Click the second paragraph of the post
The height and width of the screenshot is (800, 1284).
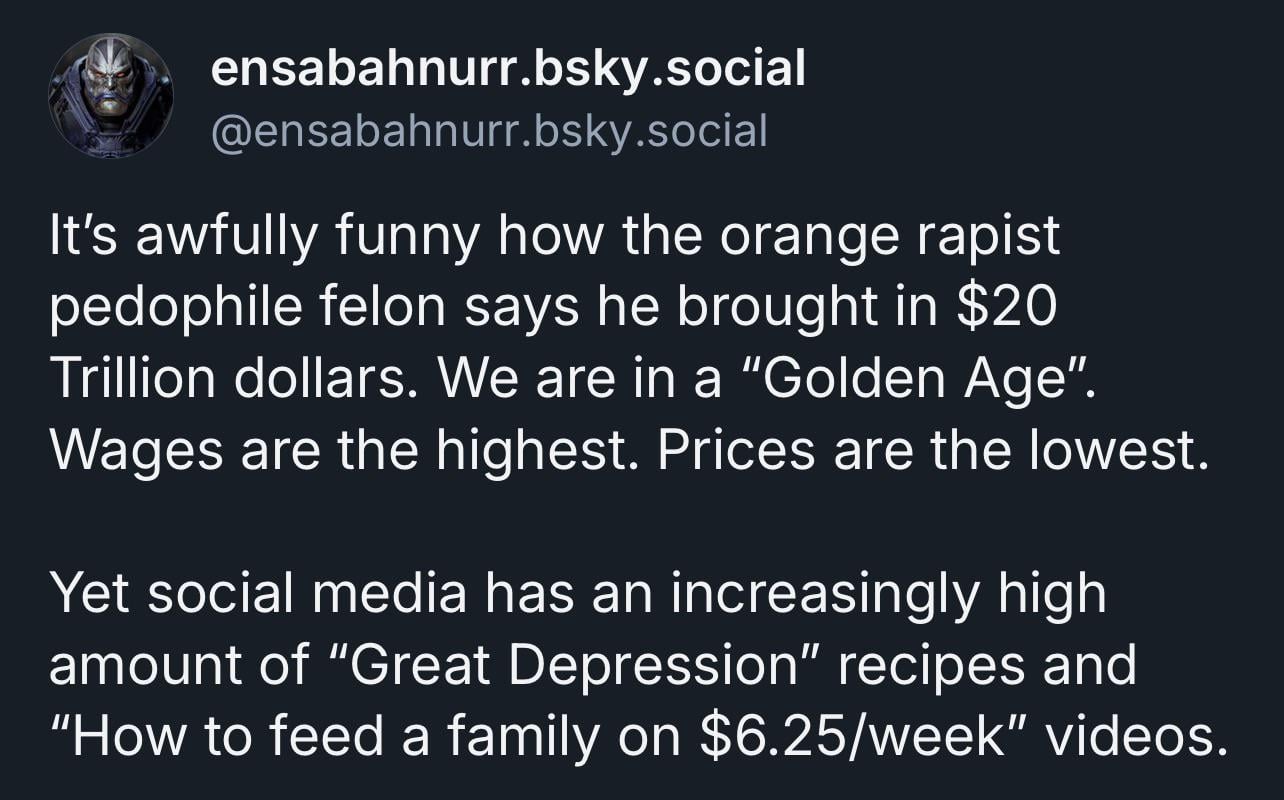pos(620,665)
